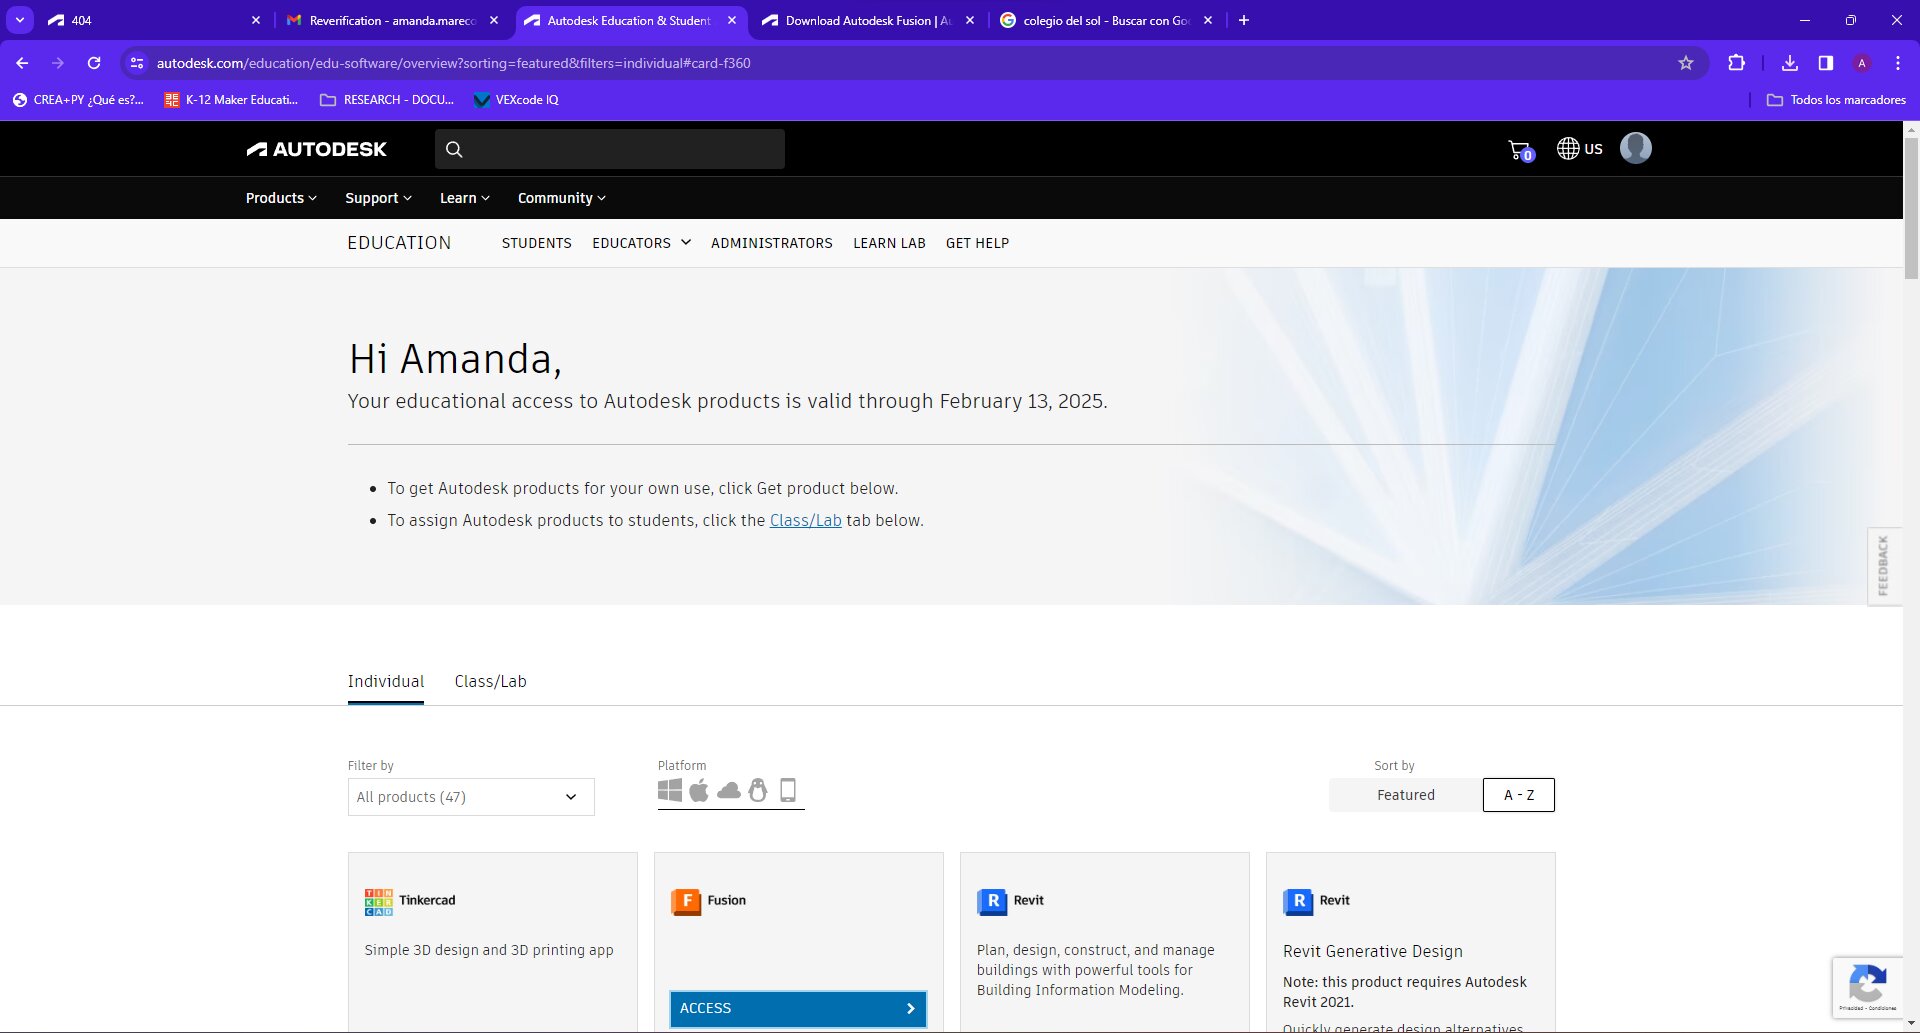The width and height of the screenshot is (1920, 1033).
Task: Open the shopping cart icon
Action: (1520, 150)
